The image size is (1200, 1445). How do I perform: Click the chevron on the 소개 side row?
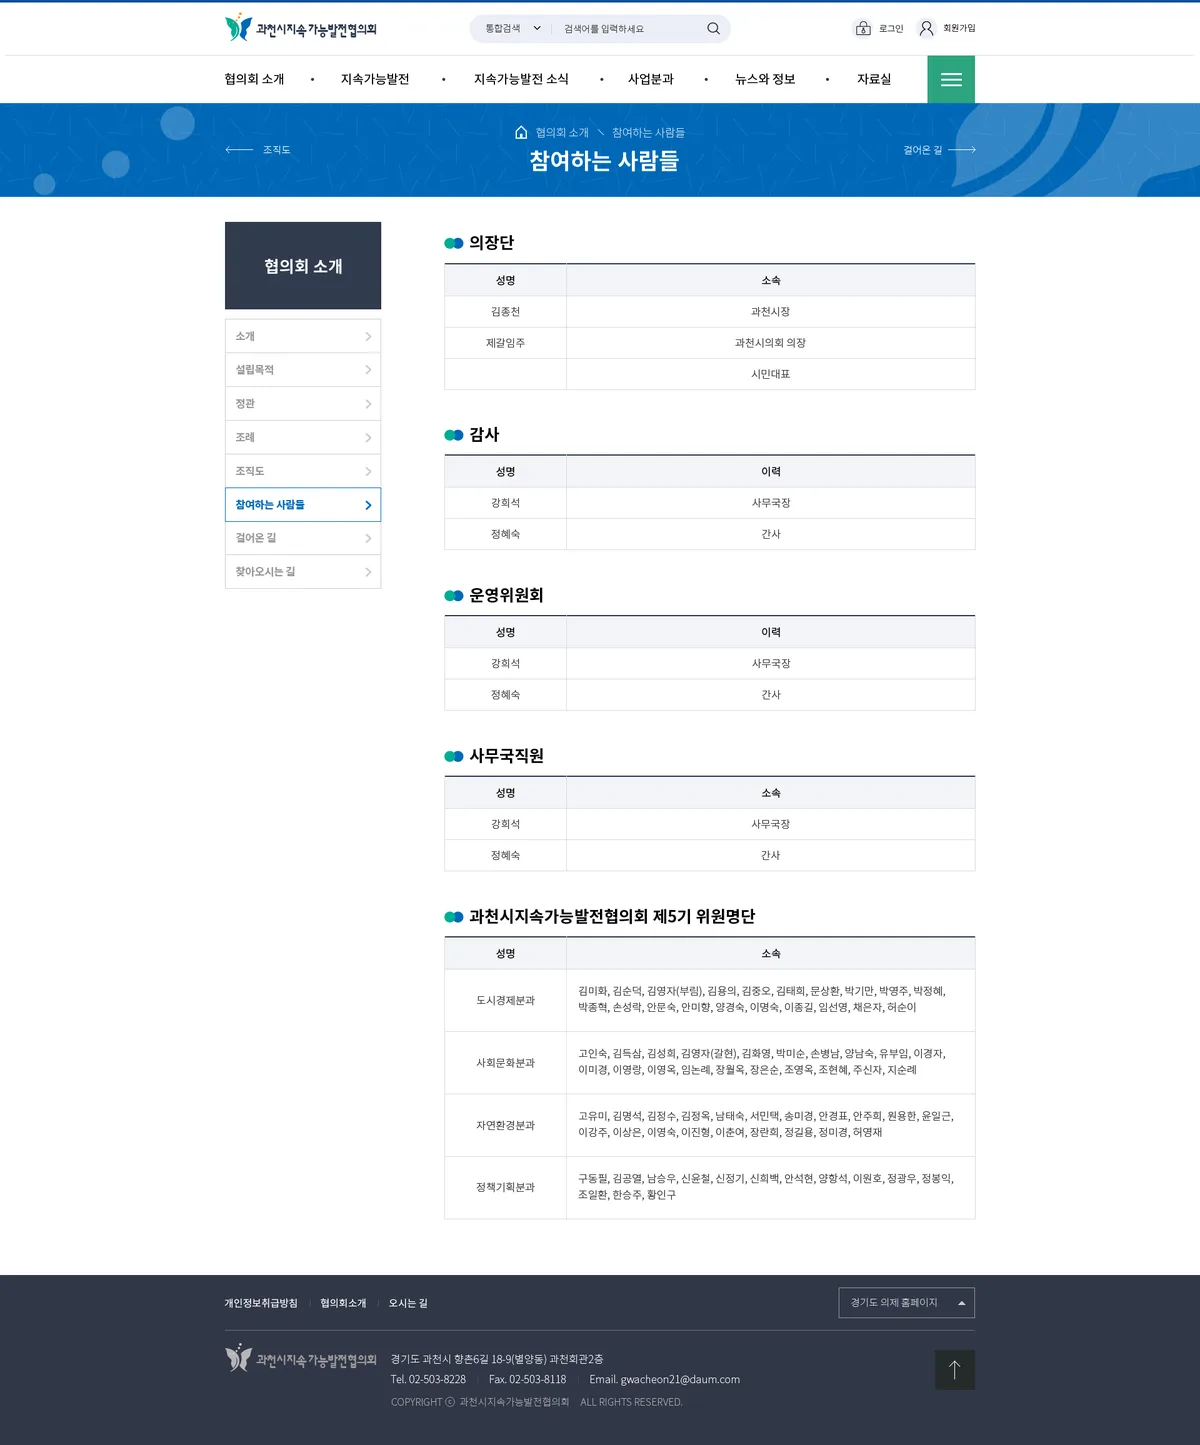(368, 337)
